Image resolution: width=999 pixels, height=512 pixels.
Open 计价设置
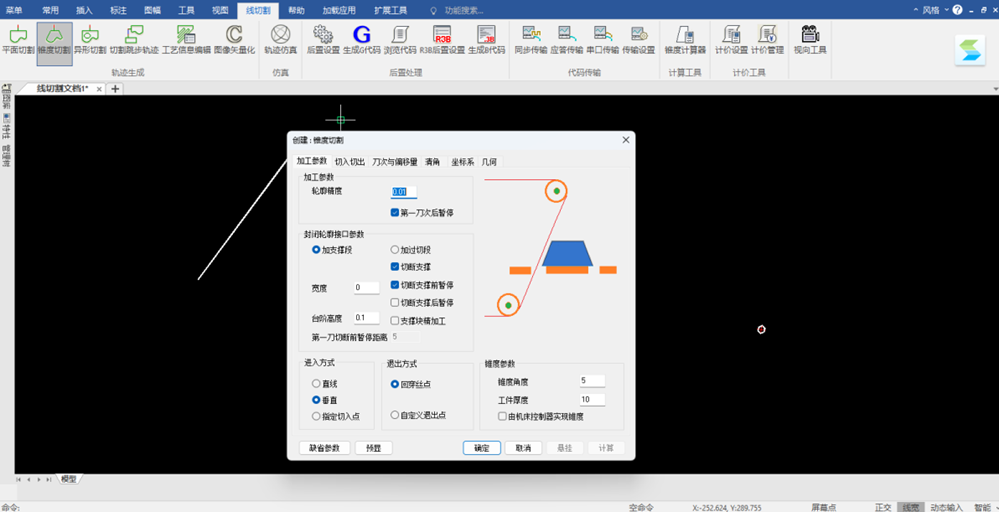(731, 39)
